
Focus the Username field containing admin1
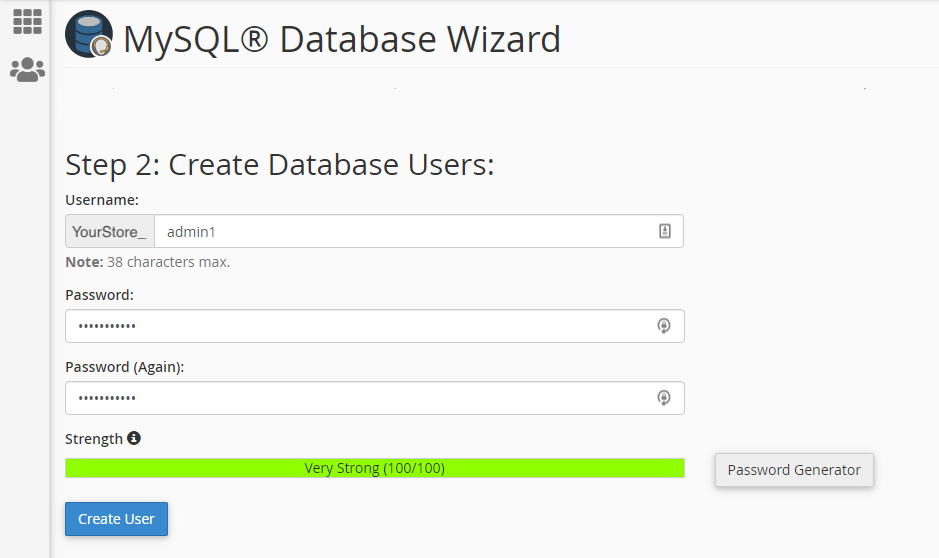400,231
